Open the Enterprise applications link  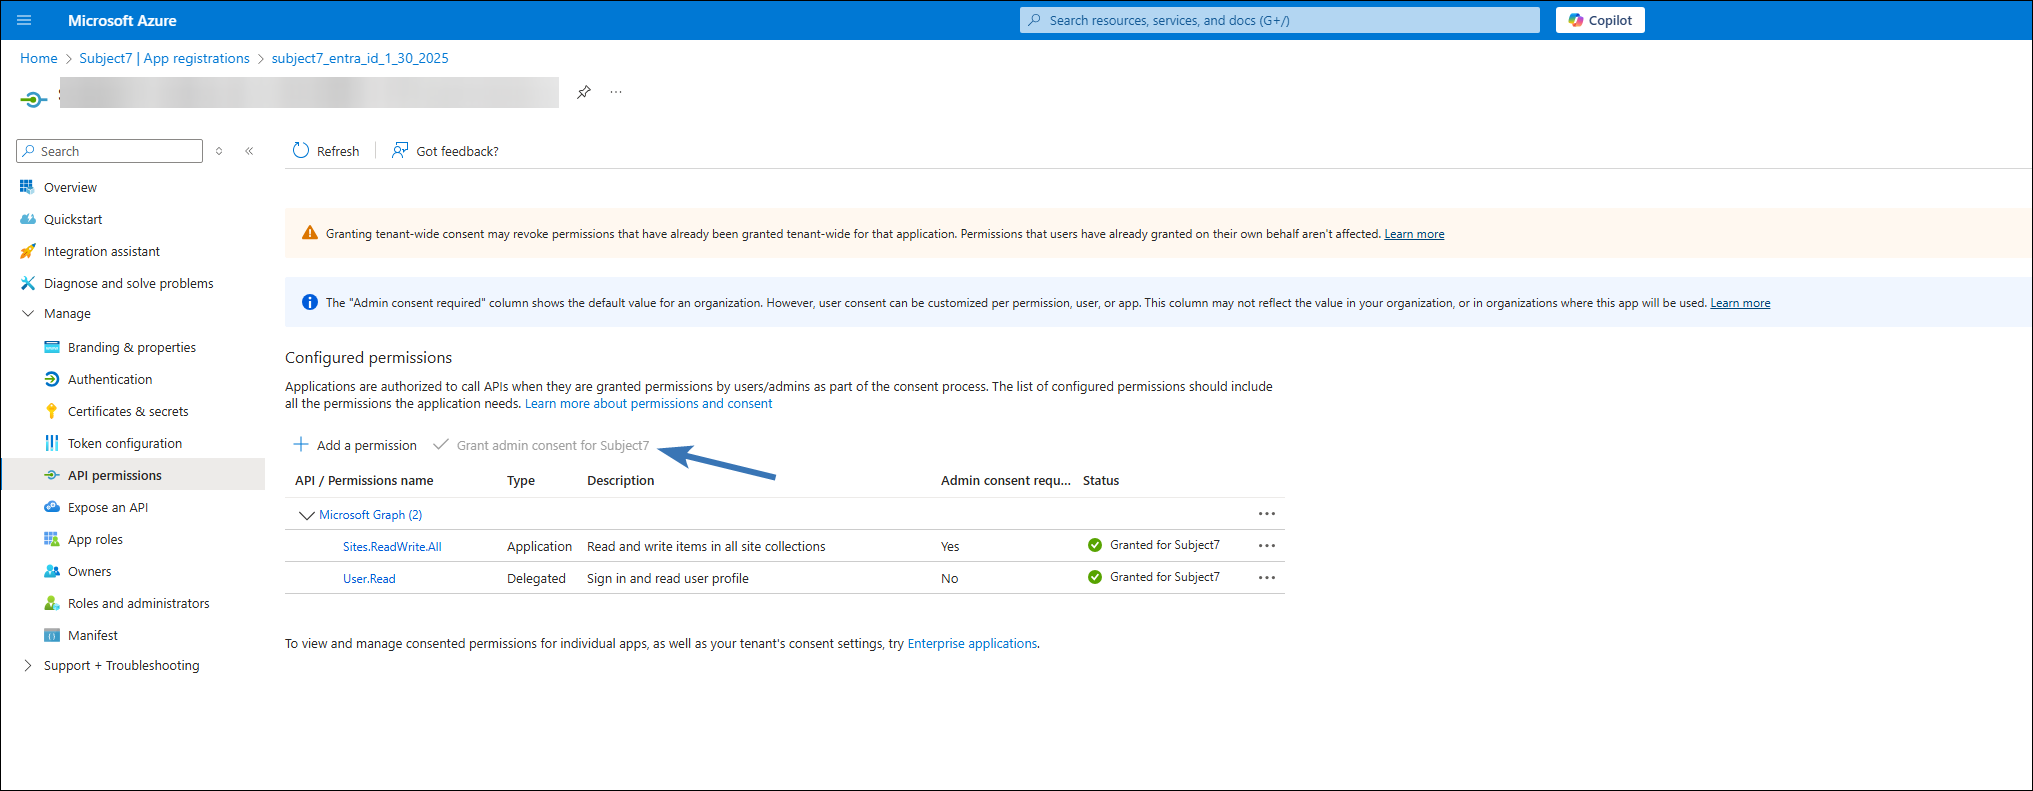coord(972,643)
